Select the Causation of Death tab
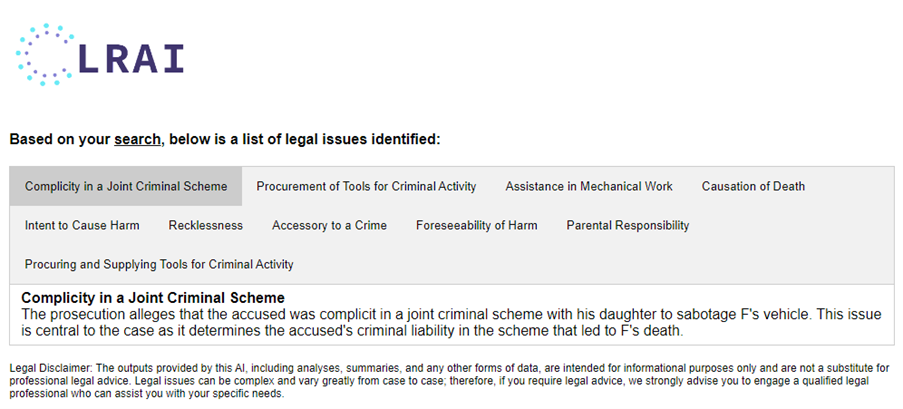 [x=753, y=186]
